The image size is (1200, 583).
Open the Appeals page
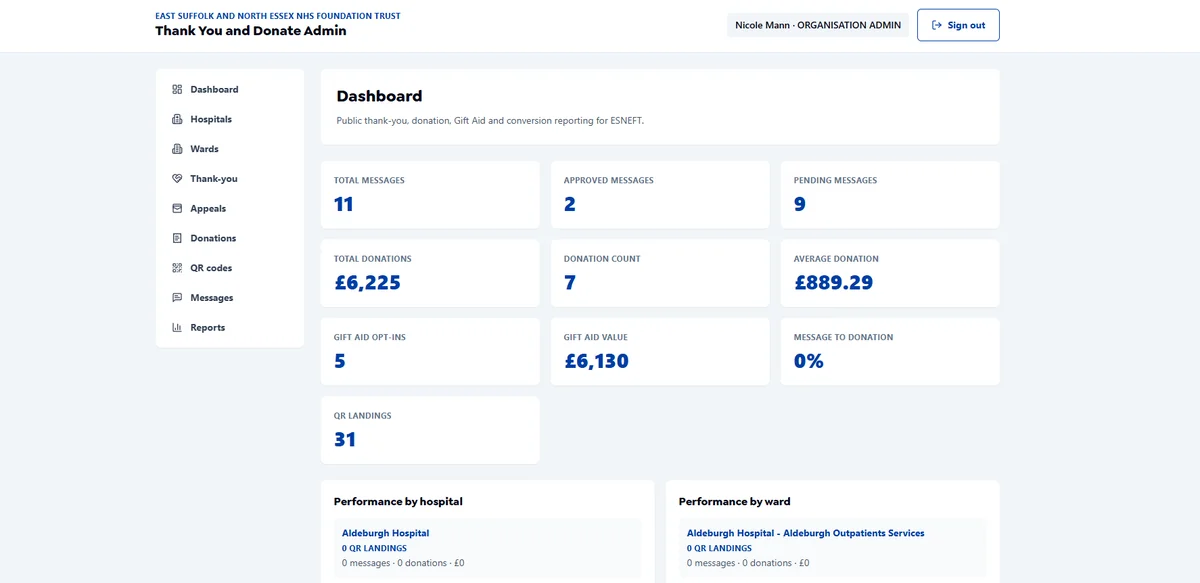pyautogui.click(x=230, y=209)
